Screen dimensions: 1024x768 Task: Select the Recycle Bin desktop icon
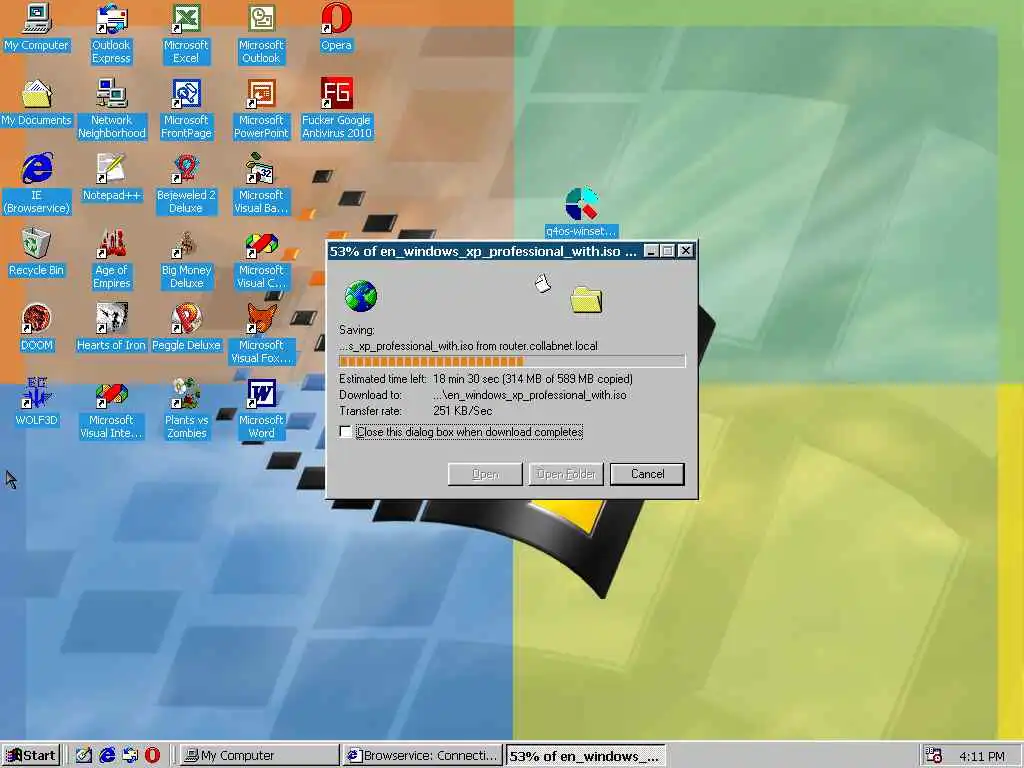37,253
